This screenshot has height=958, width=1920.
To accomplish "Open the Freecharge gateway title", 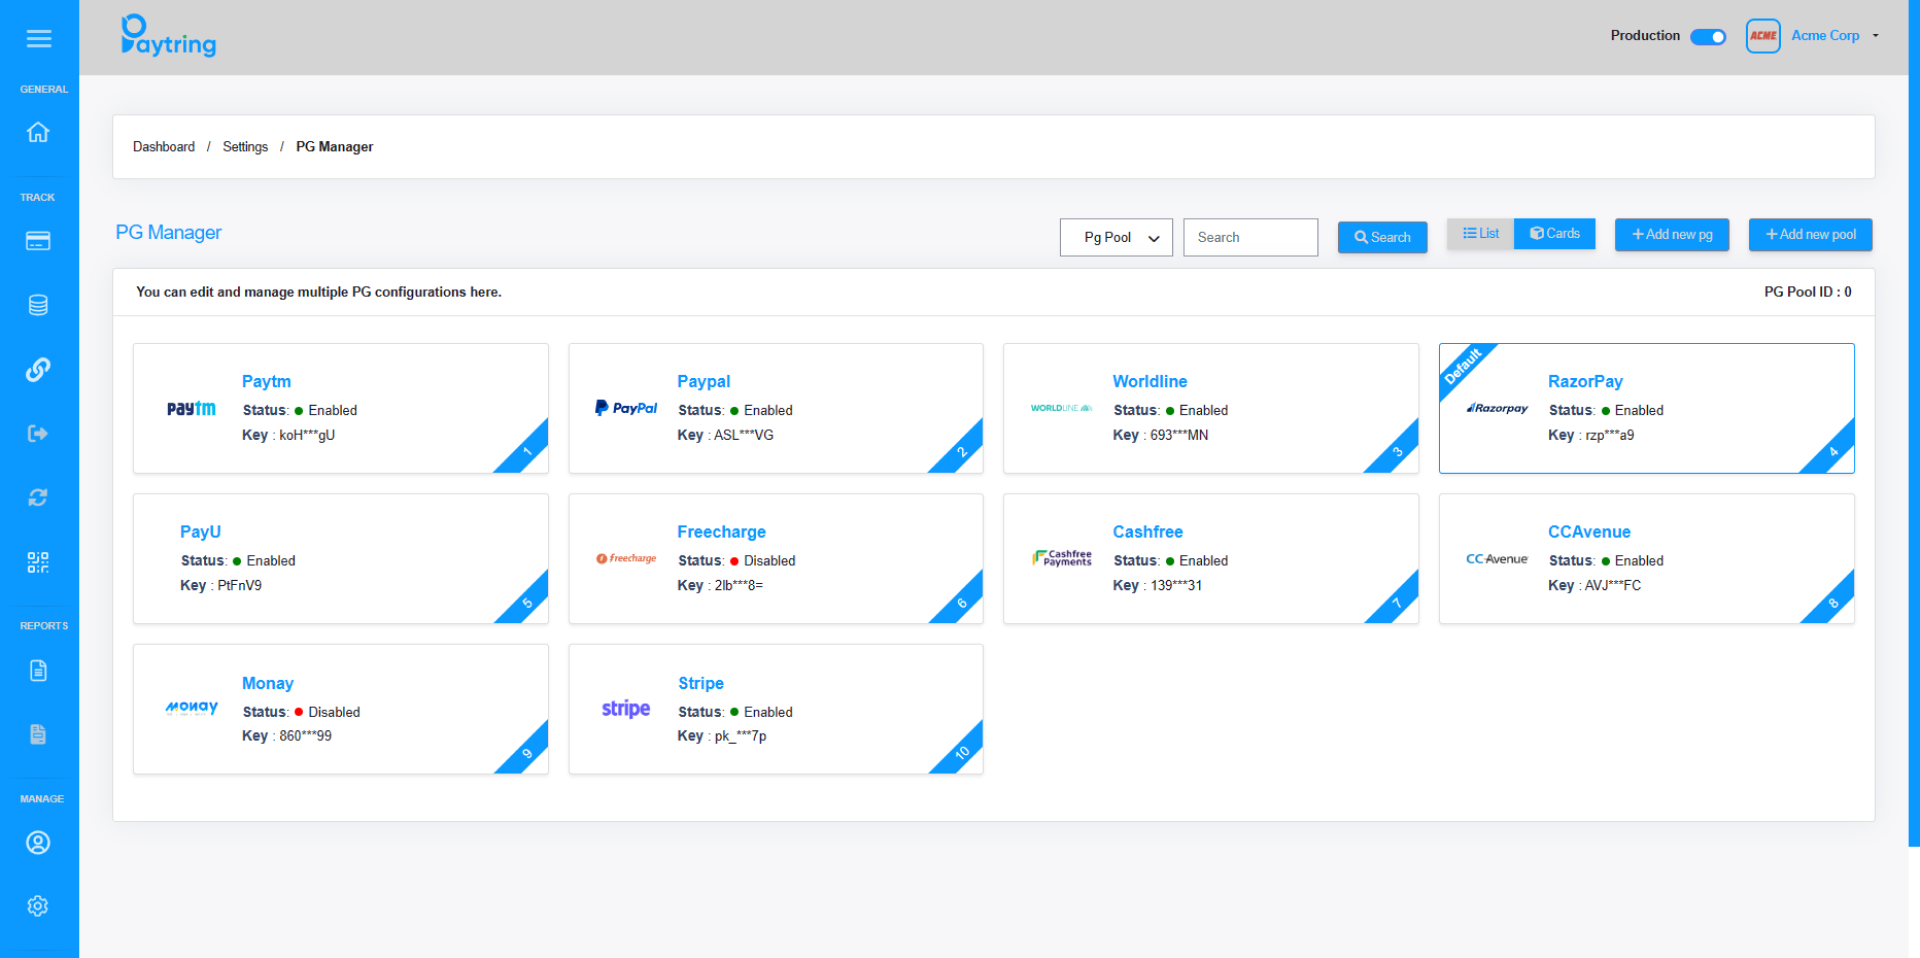I will tap(721, 532).
